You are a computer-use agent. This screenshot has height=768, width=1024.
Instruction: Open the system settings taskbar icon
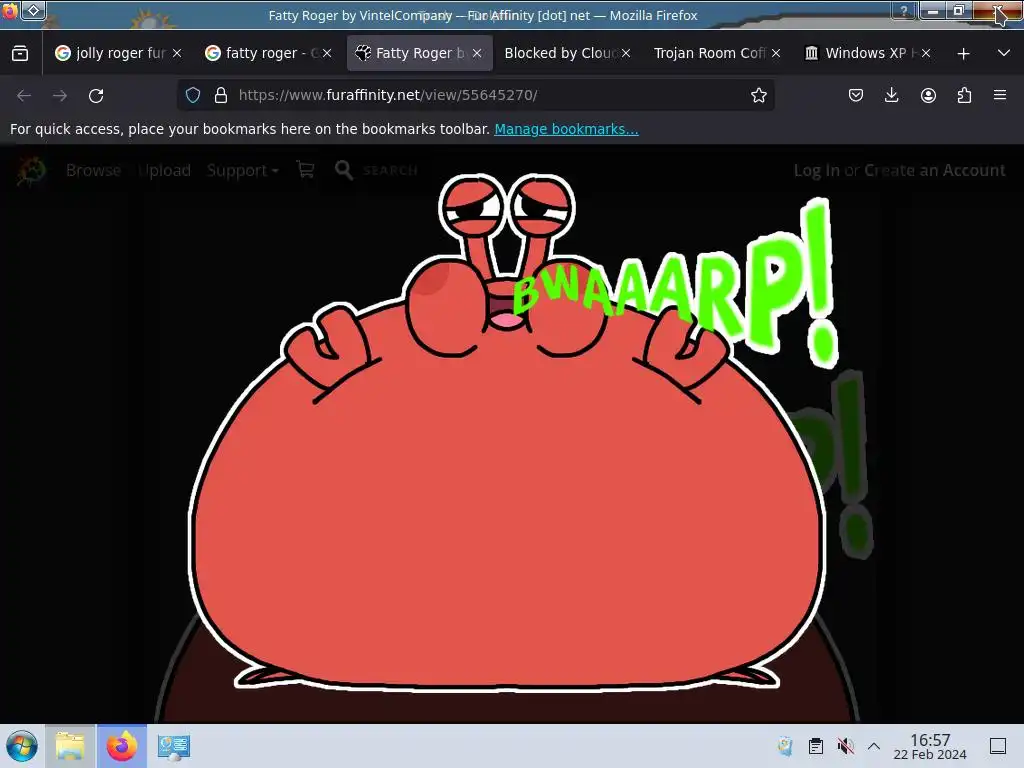click(x=173, y=746)
